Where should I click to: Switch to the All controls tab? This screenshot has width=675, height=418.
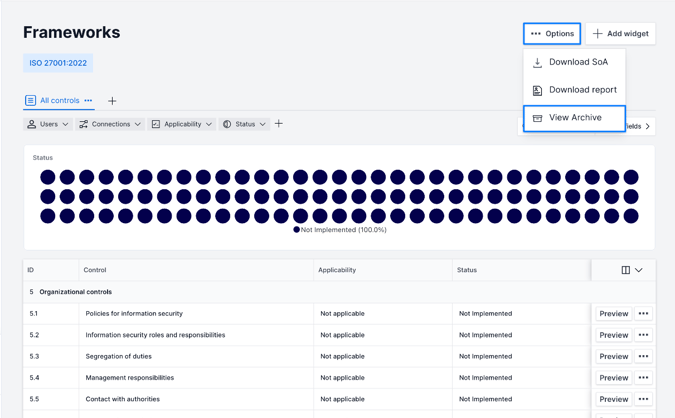point(58,101)
